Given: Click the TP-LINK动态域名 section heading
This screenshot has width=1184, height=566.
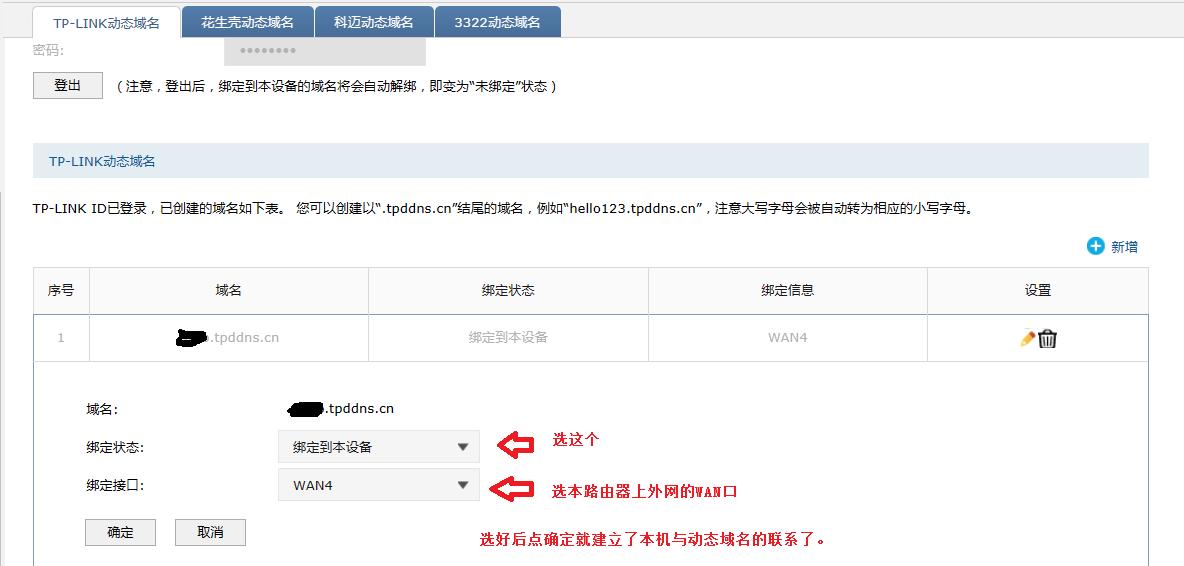Looking at the screenshot, I should (x=102, y=161).
